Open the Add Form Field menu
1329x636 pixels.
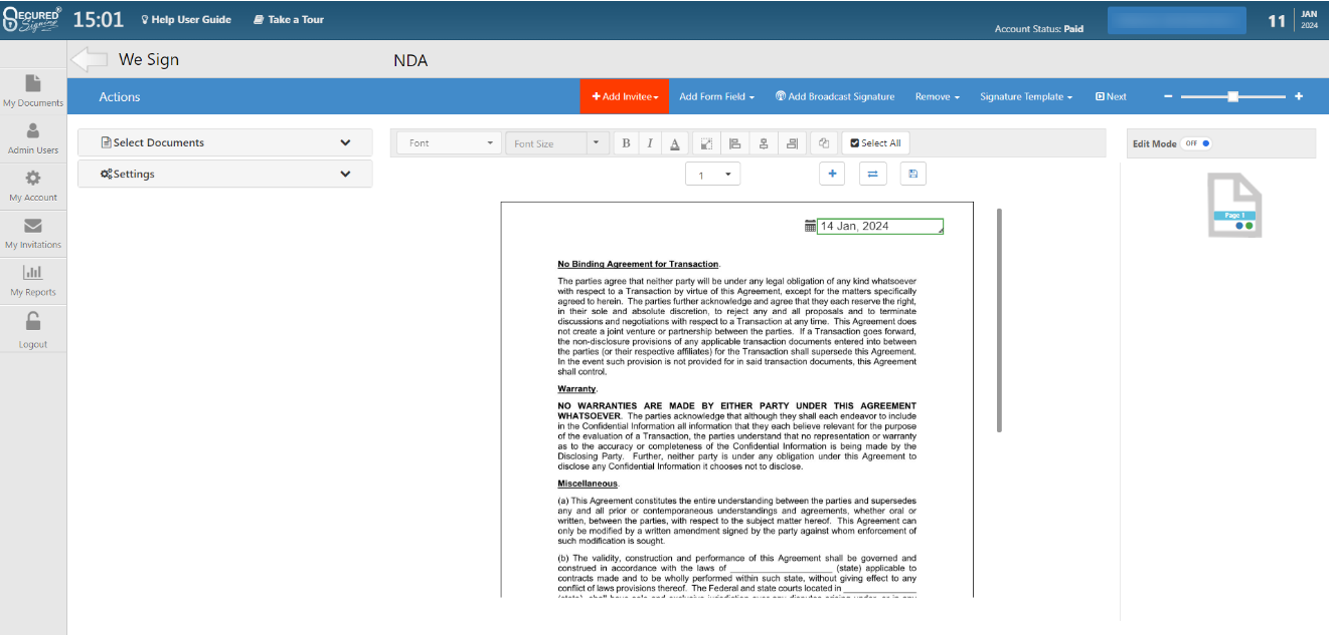(x=716, y=97)
